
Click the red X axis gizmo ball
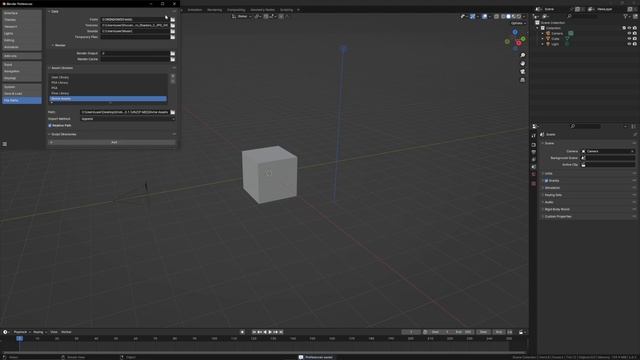click(518, 43)
